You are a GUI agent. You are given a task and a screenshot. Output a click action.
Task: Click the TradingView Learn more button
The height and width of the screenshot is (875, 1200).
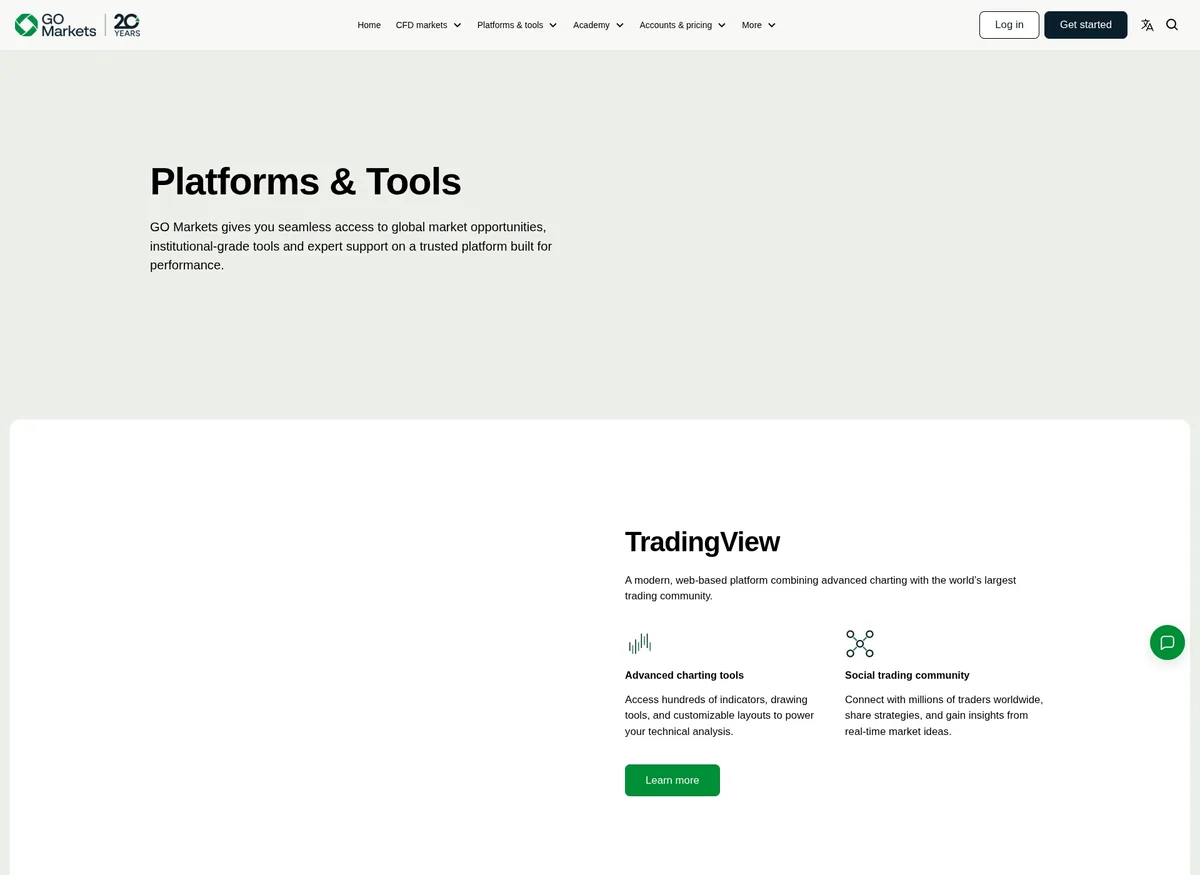pos(672,780)
